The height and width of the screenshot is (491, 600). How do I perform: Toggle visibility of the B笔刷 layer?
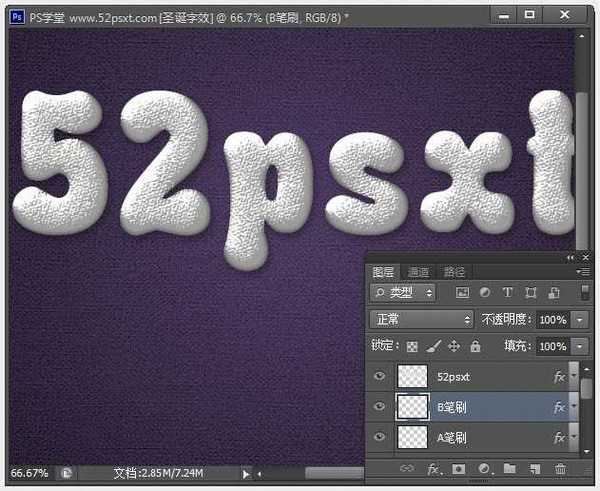379,407
